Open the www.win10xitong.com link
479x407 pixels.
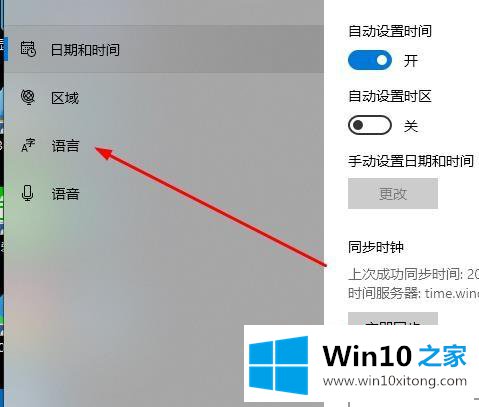[x=395, y=381]
